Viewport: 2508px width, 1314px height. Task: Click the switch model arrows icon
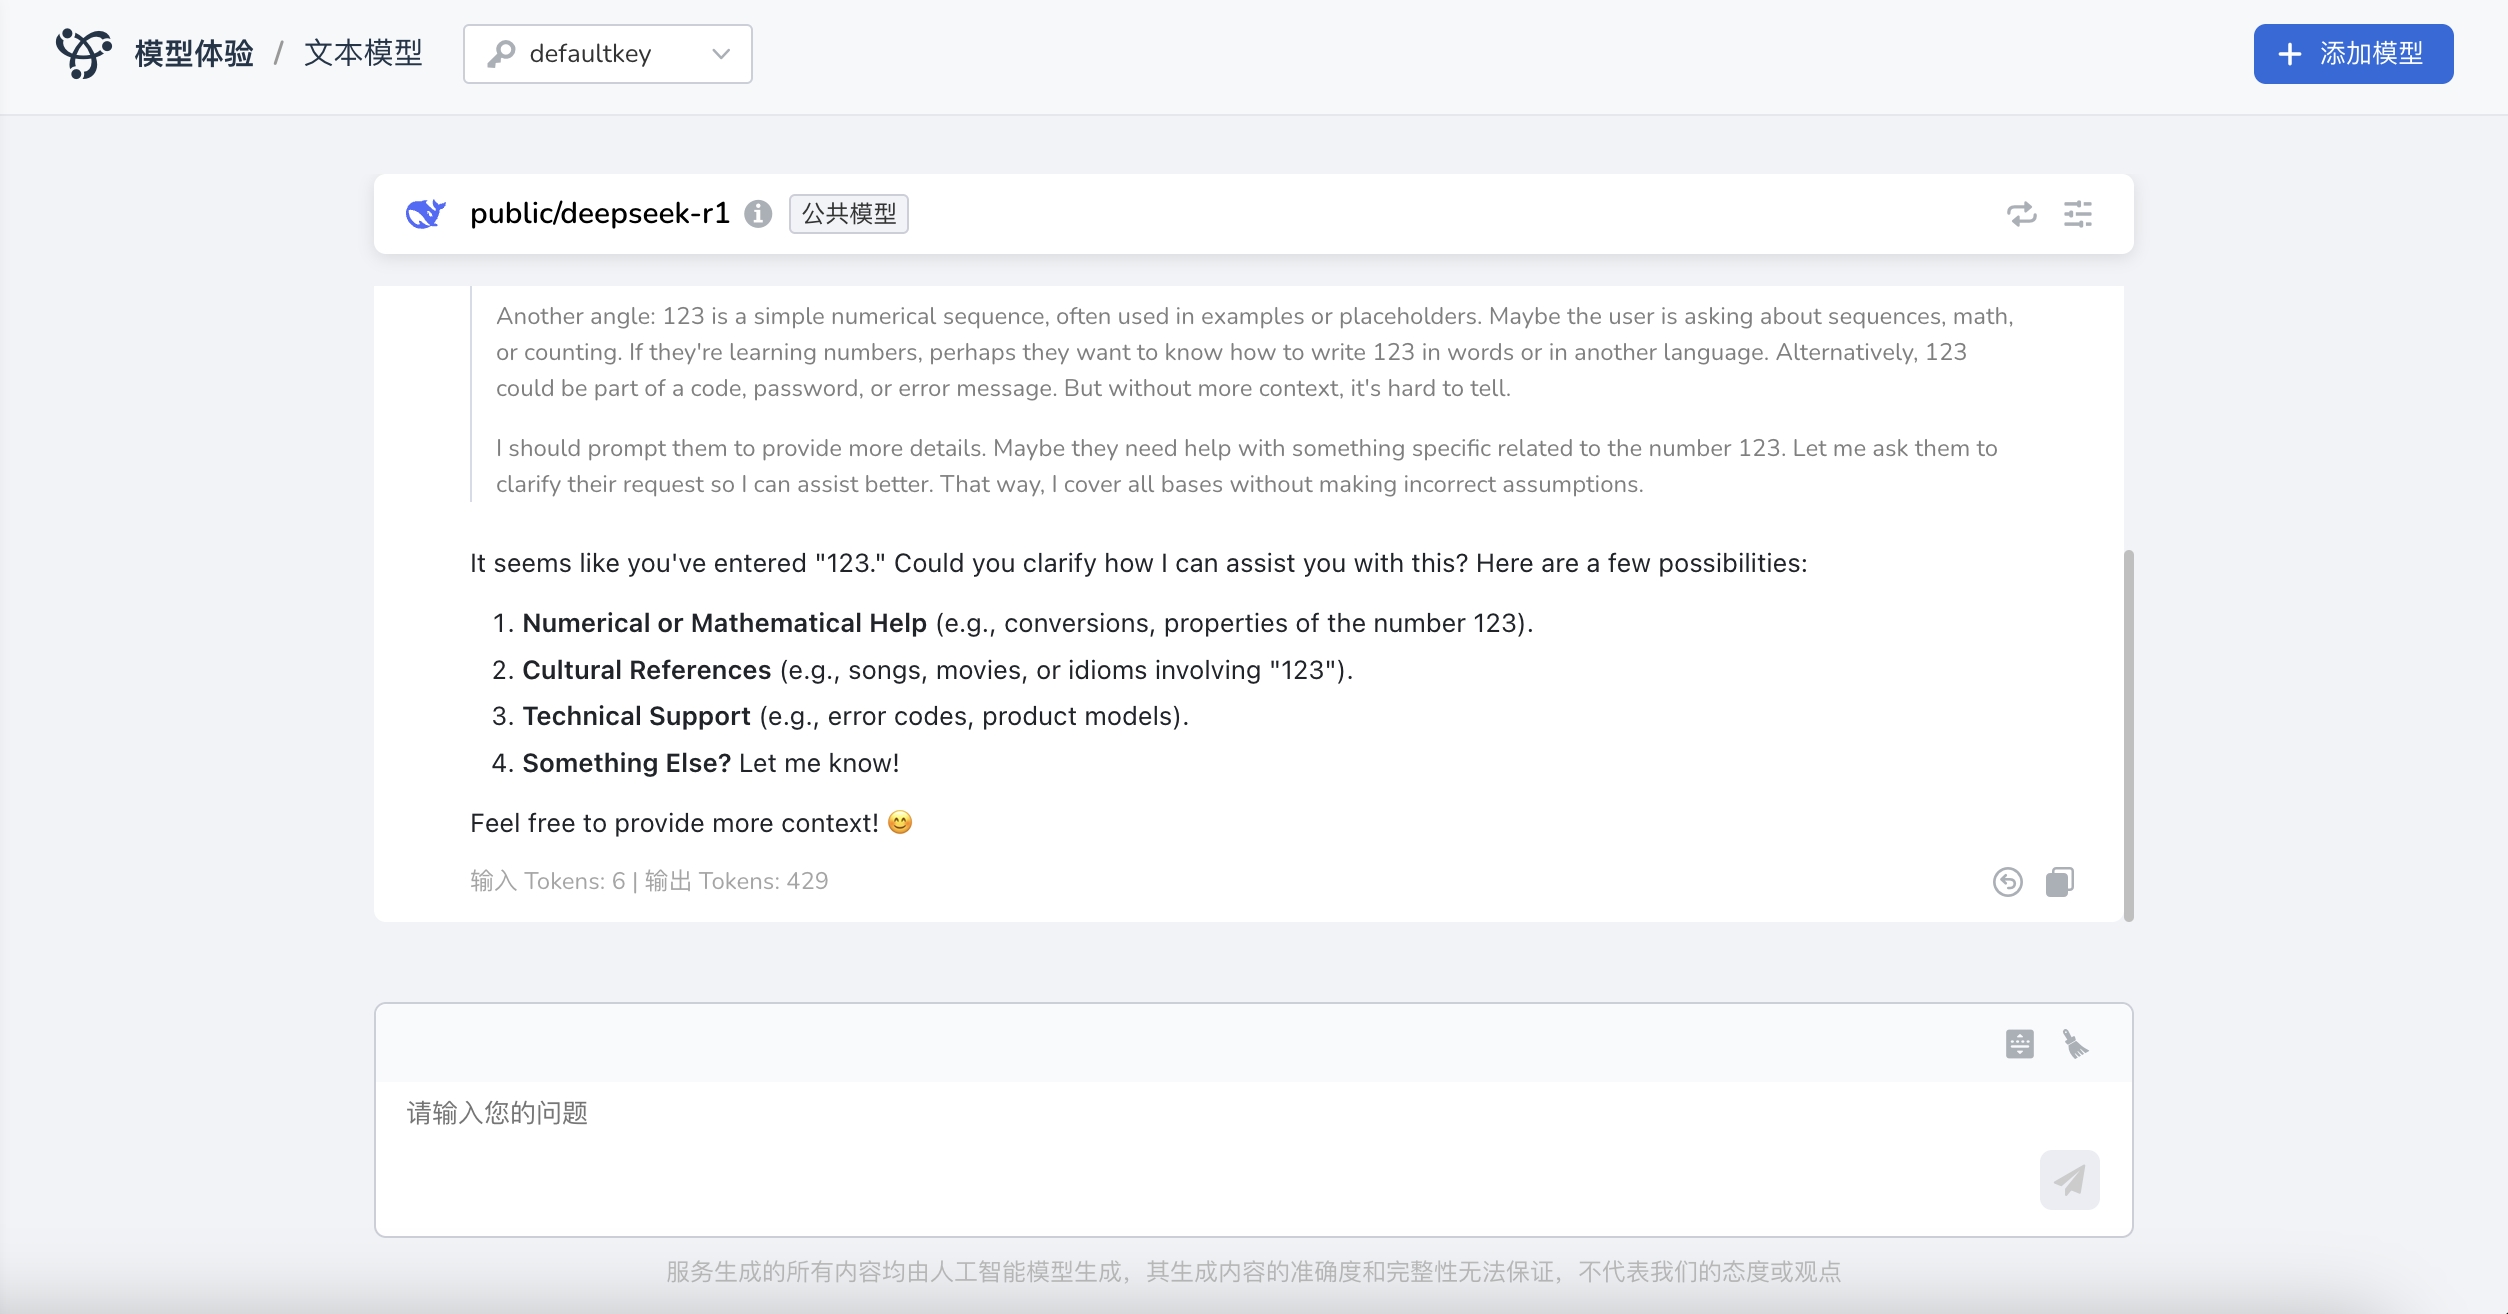(x=2021, y=214)
